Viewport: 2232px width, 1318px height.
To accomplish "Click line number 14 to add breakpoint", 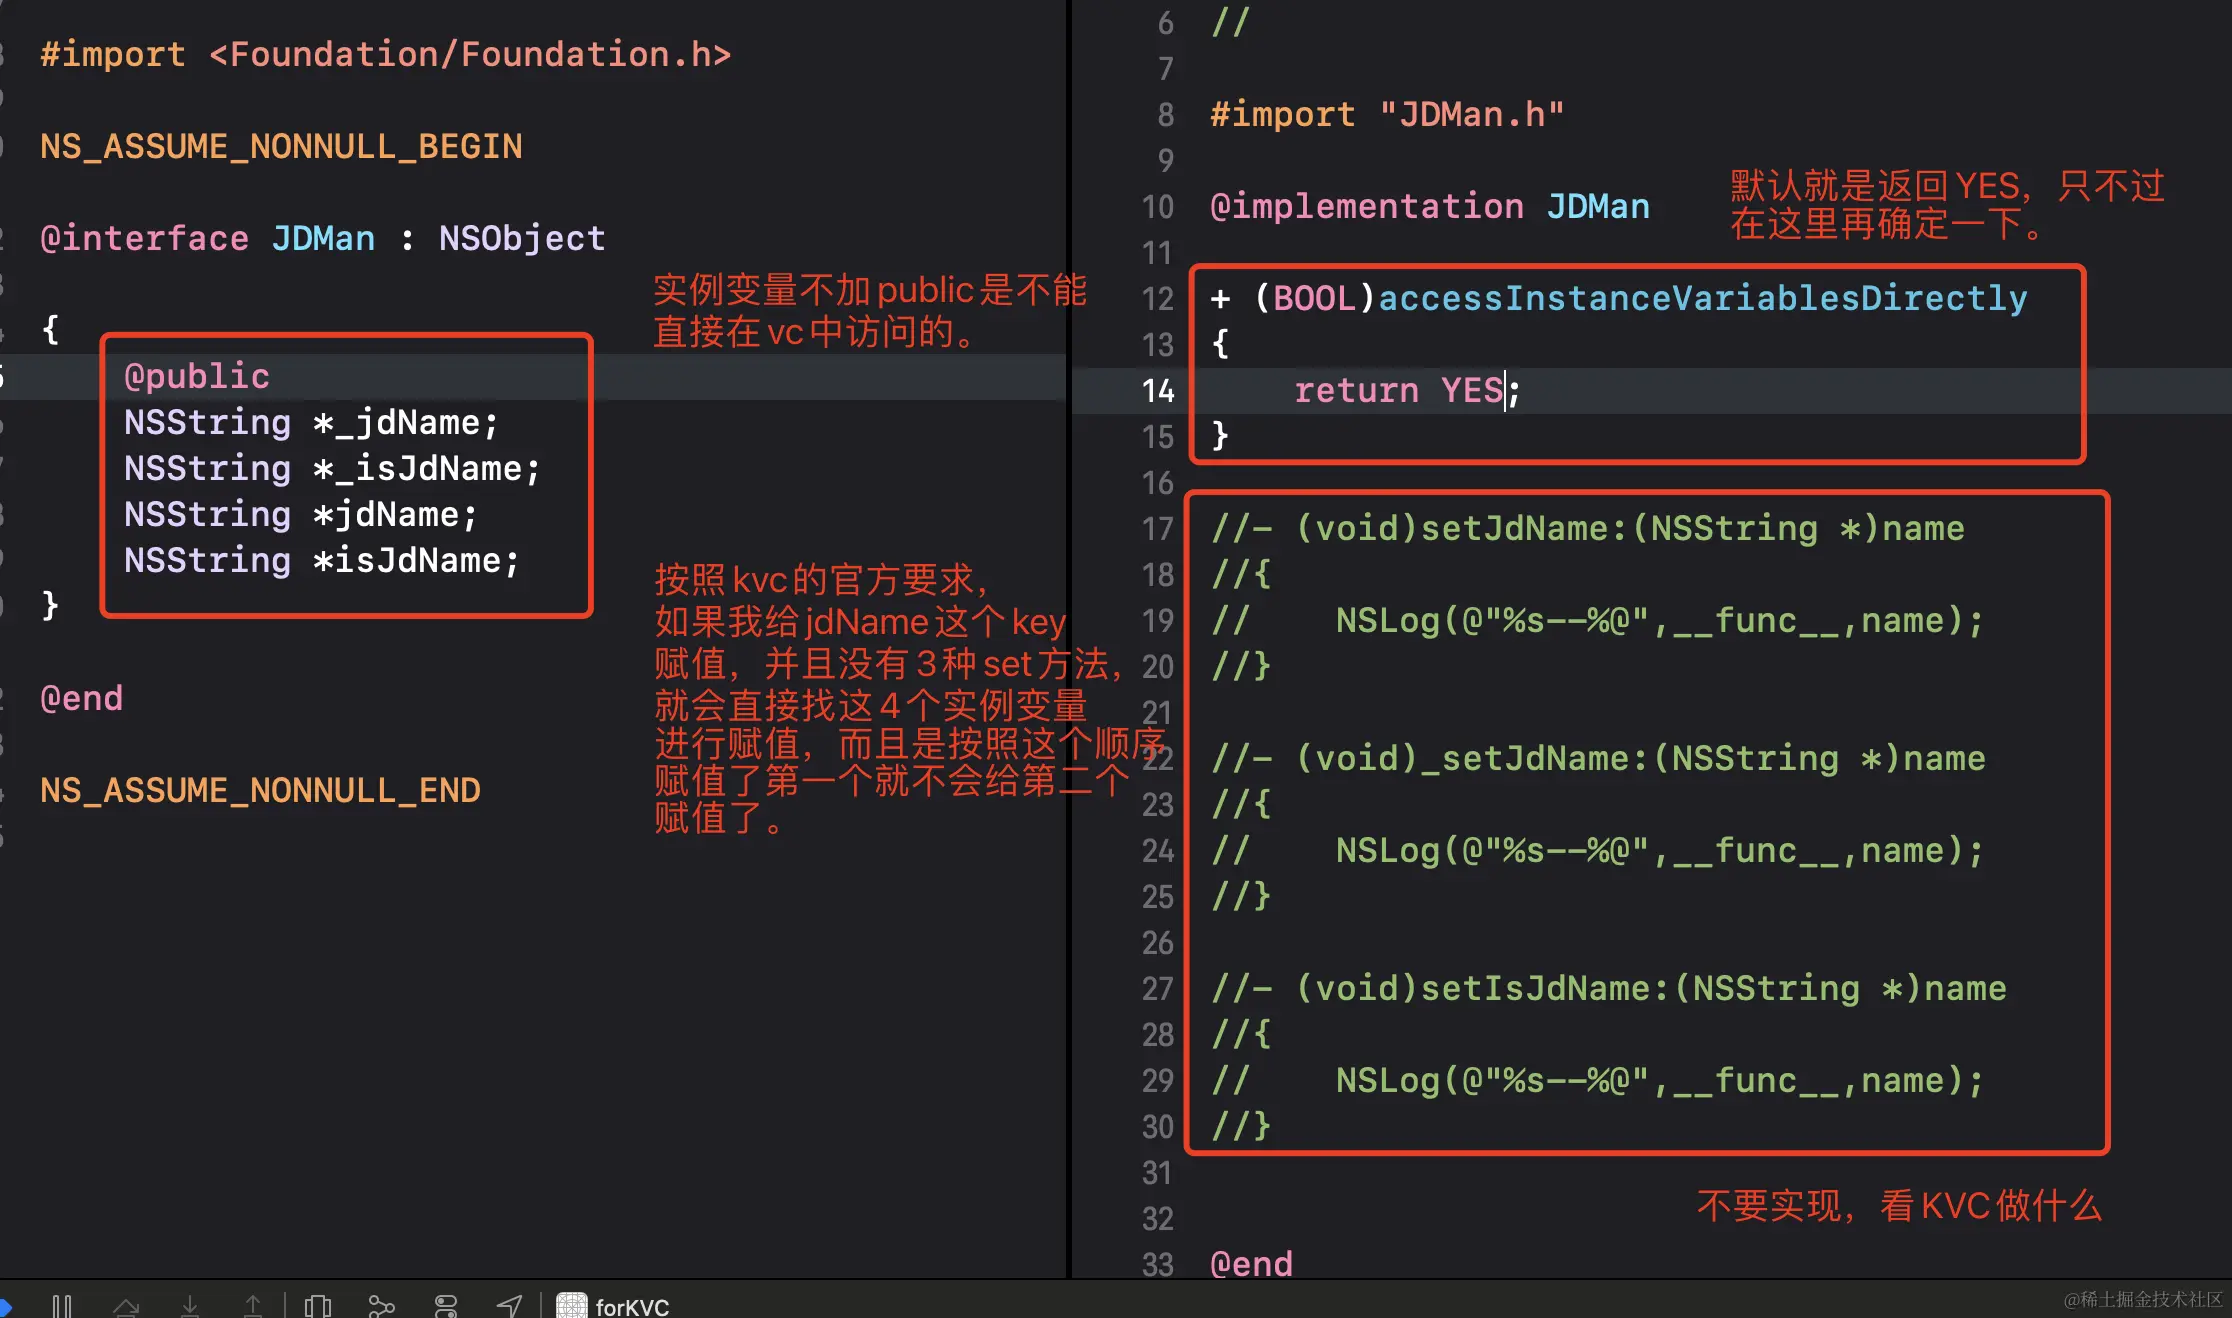I will tap(1157, 391).
